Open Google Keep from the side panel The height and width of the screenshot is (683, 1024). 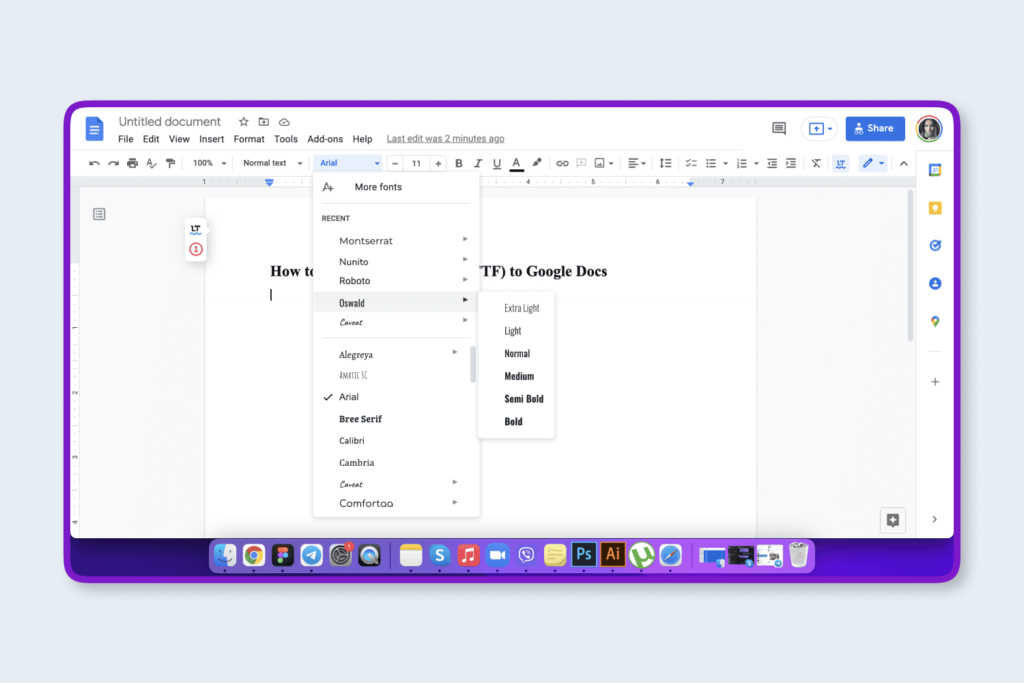(934, 208)
